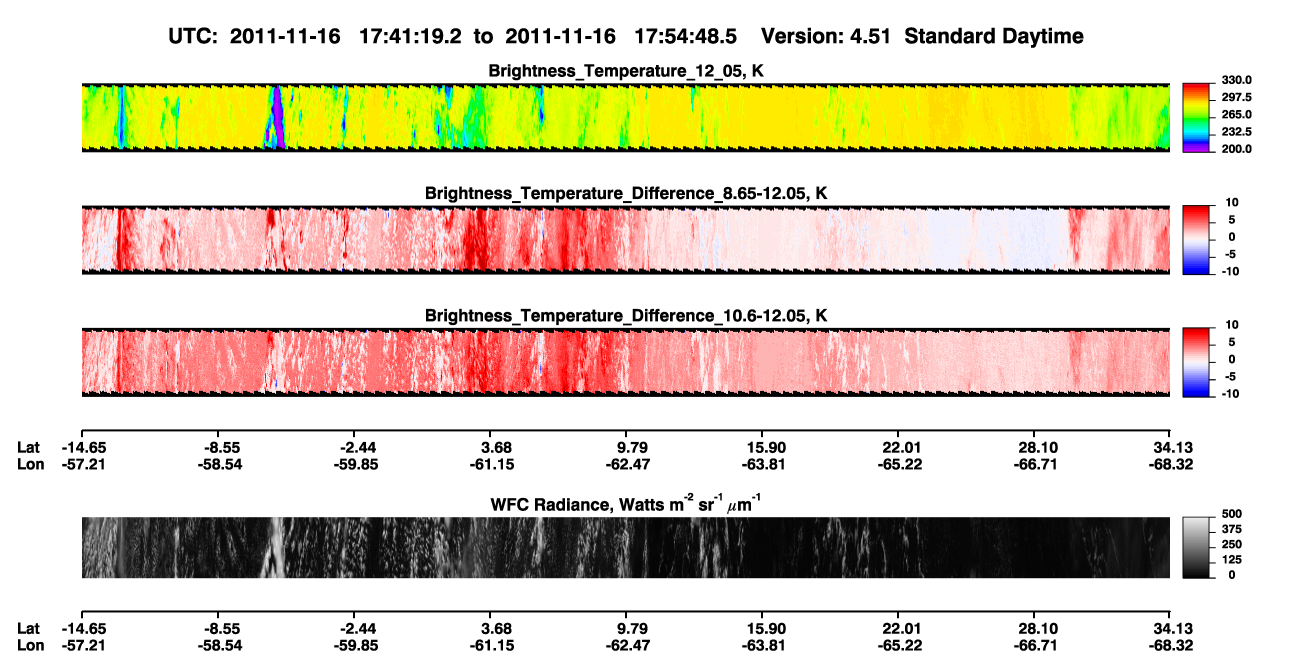The width and height of the screenshot is (1300, 667).
Task: Click the 8.65-12.05 difference red-blue color bar
Action: click(1196, 238)
